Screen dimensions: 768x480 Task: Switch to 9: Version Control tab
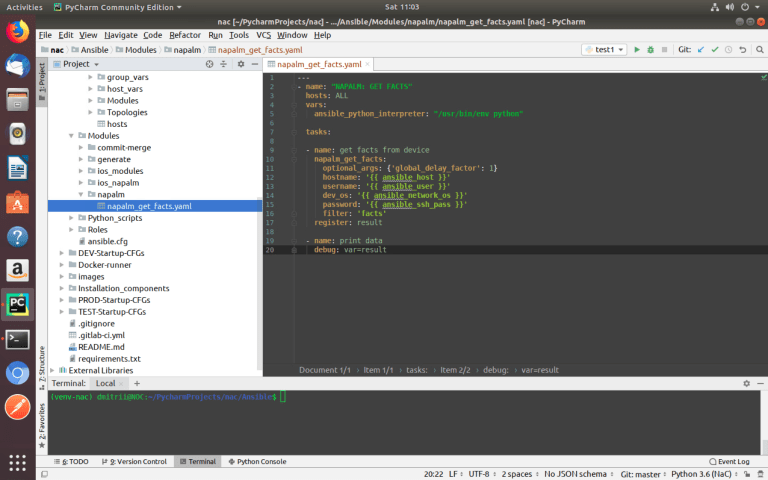click(134, 461)
